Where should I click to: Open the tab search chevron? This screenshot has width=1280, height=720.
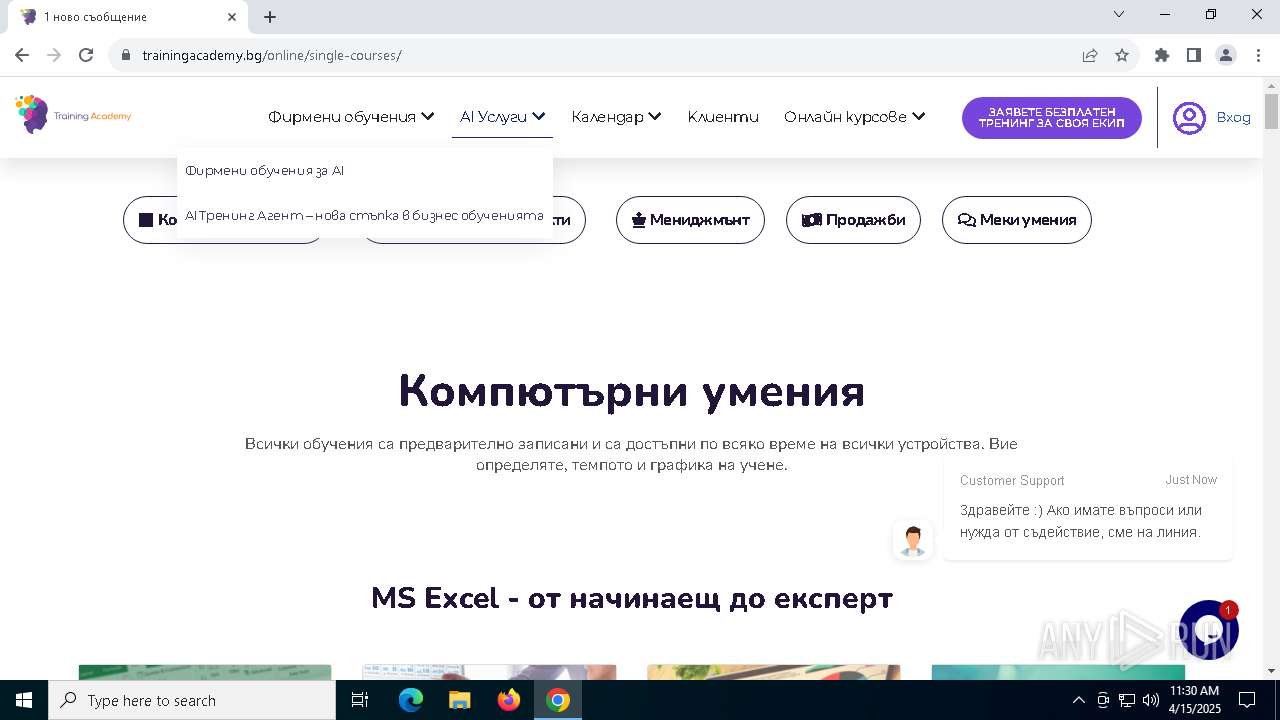pos(1119,14)
